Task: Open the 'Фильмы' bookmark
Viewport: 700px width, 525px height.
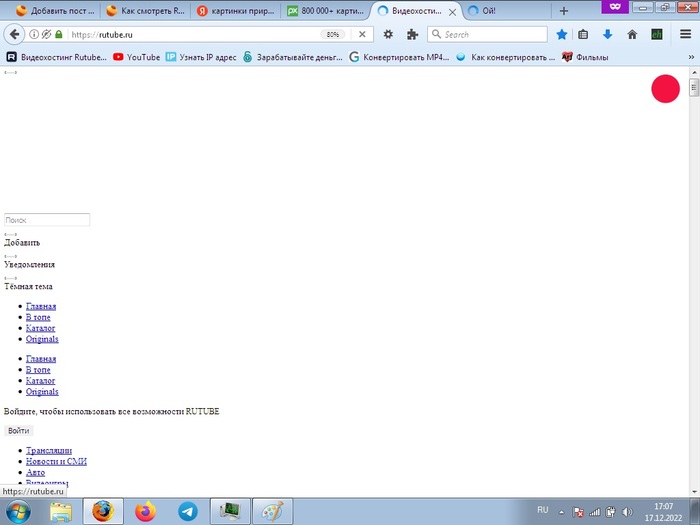Action: 585,57
